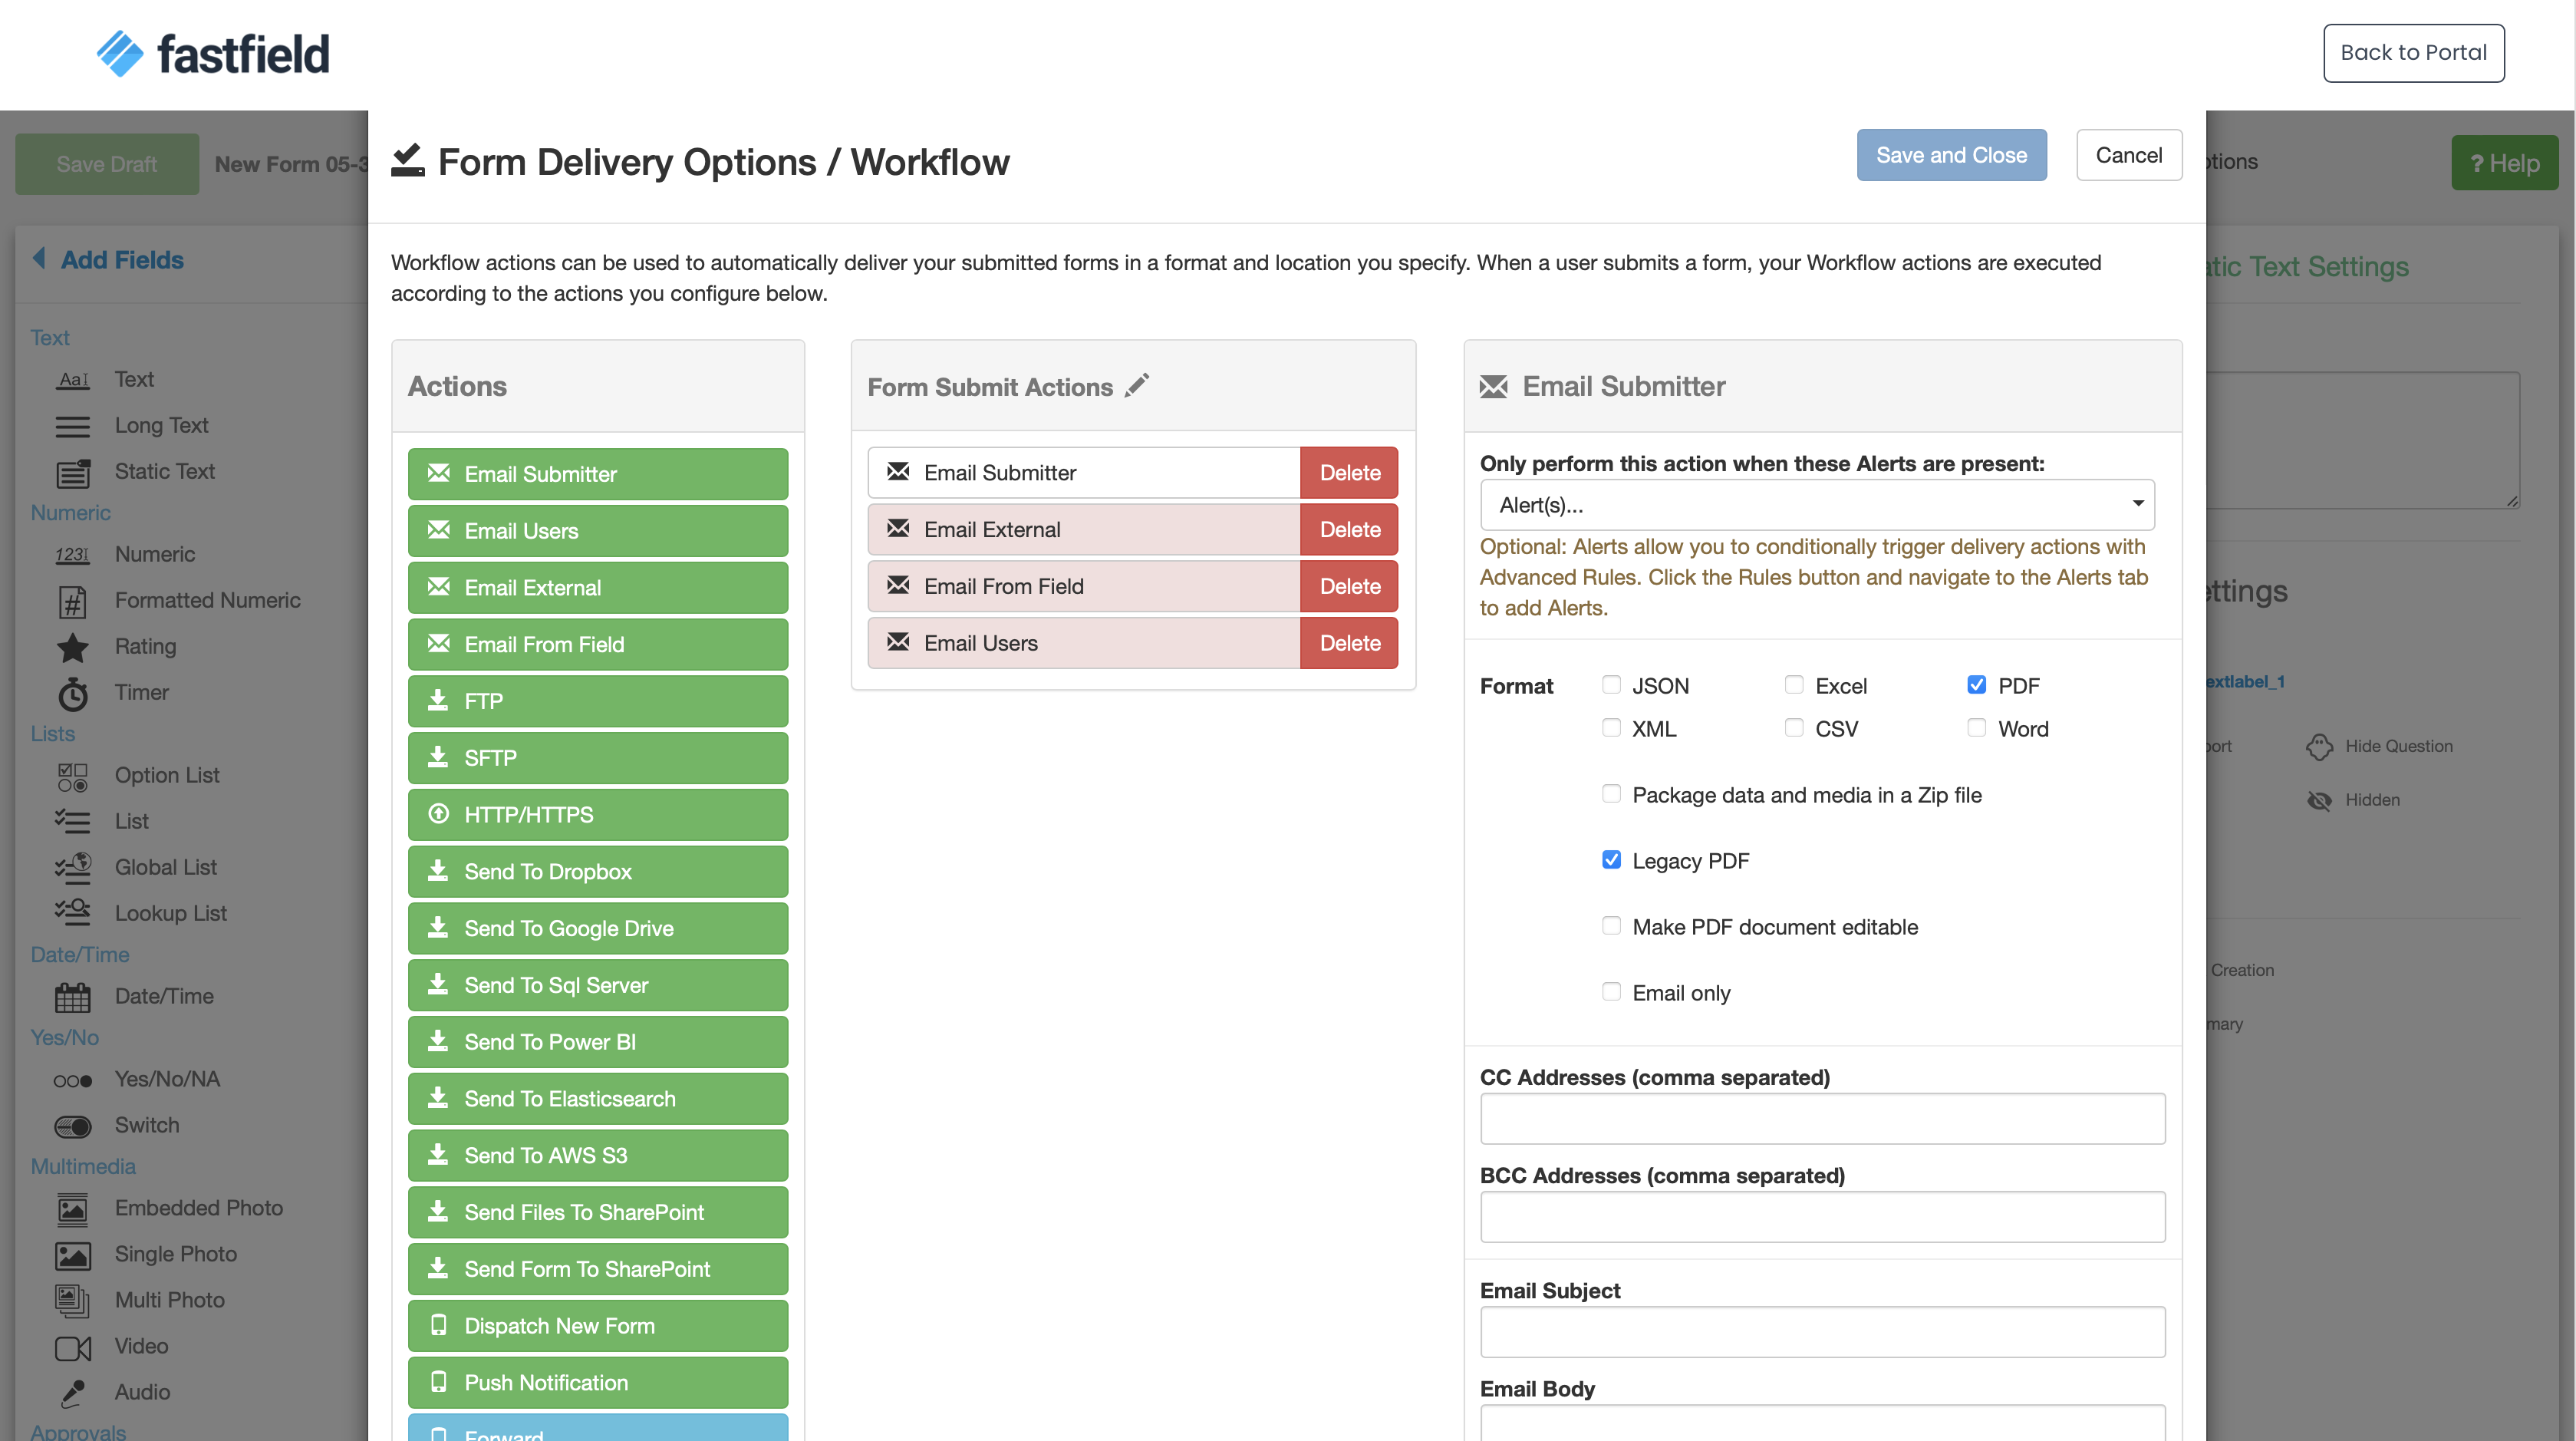Add Send To Google Drive action

click(x=597, y=928)
